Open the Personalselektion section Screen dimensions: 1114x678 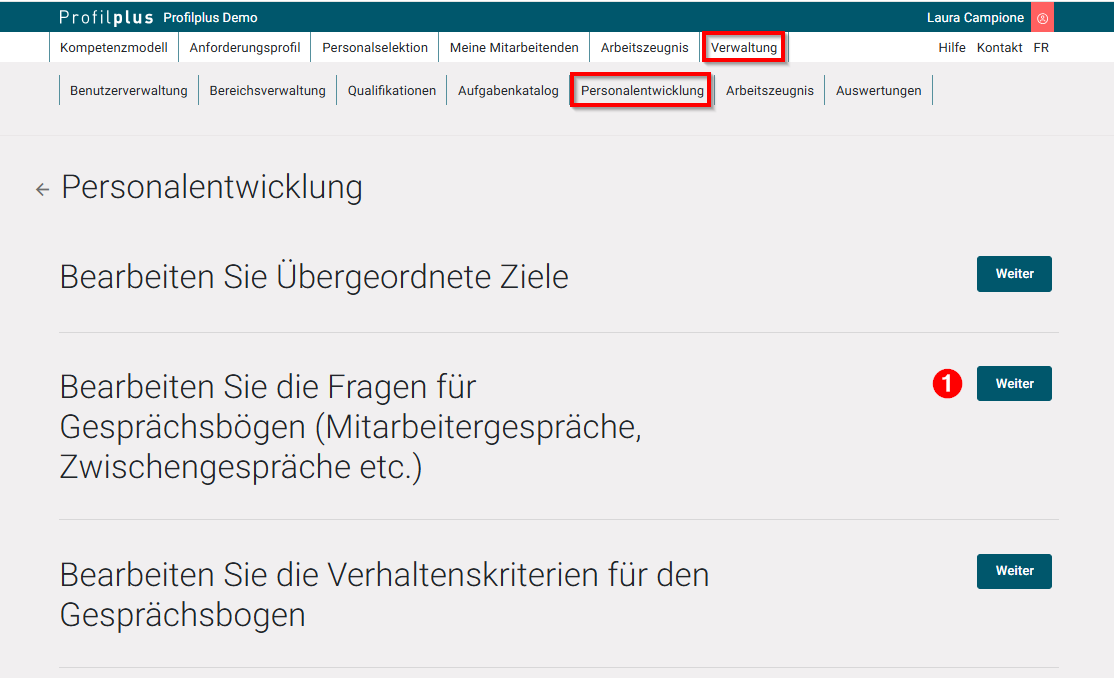[374, 47]
